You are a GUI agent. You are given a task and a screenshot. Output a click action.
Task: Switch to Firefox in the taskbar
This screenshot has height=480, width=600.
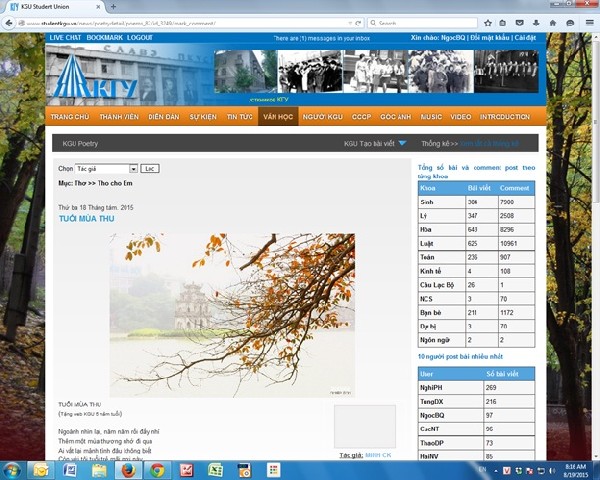(129, 470)
